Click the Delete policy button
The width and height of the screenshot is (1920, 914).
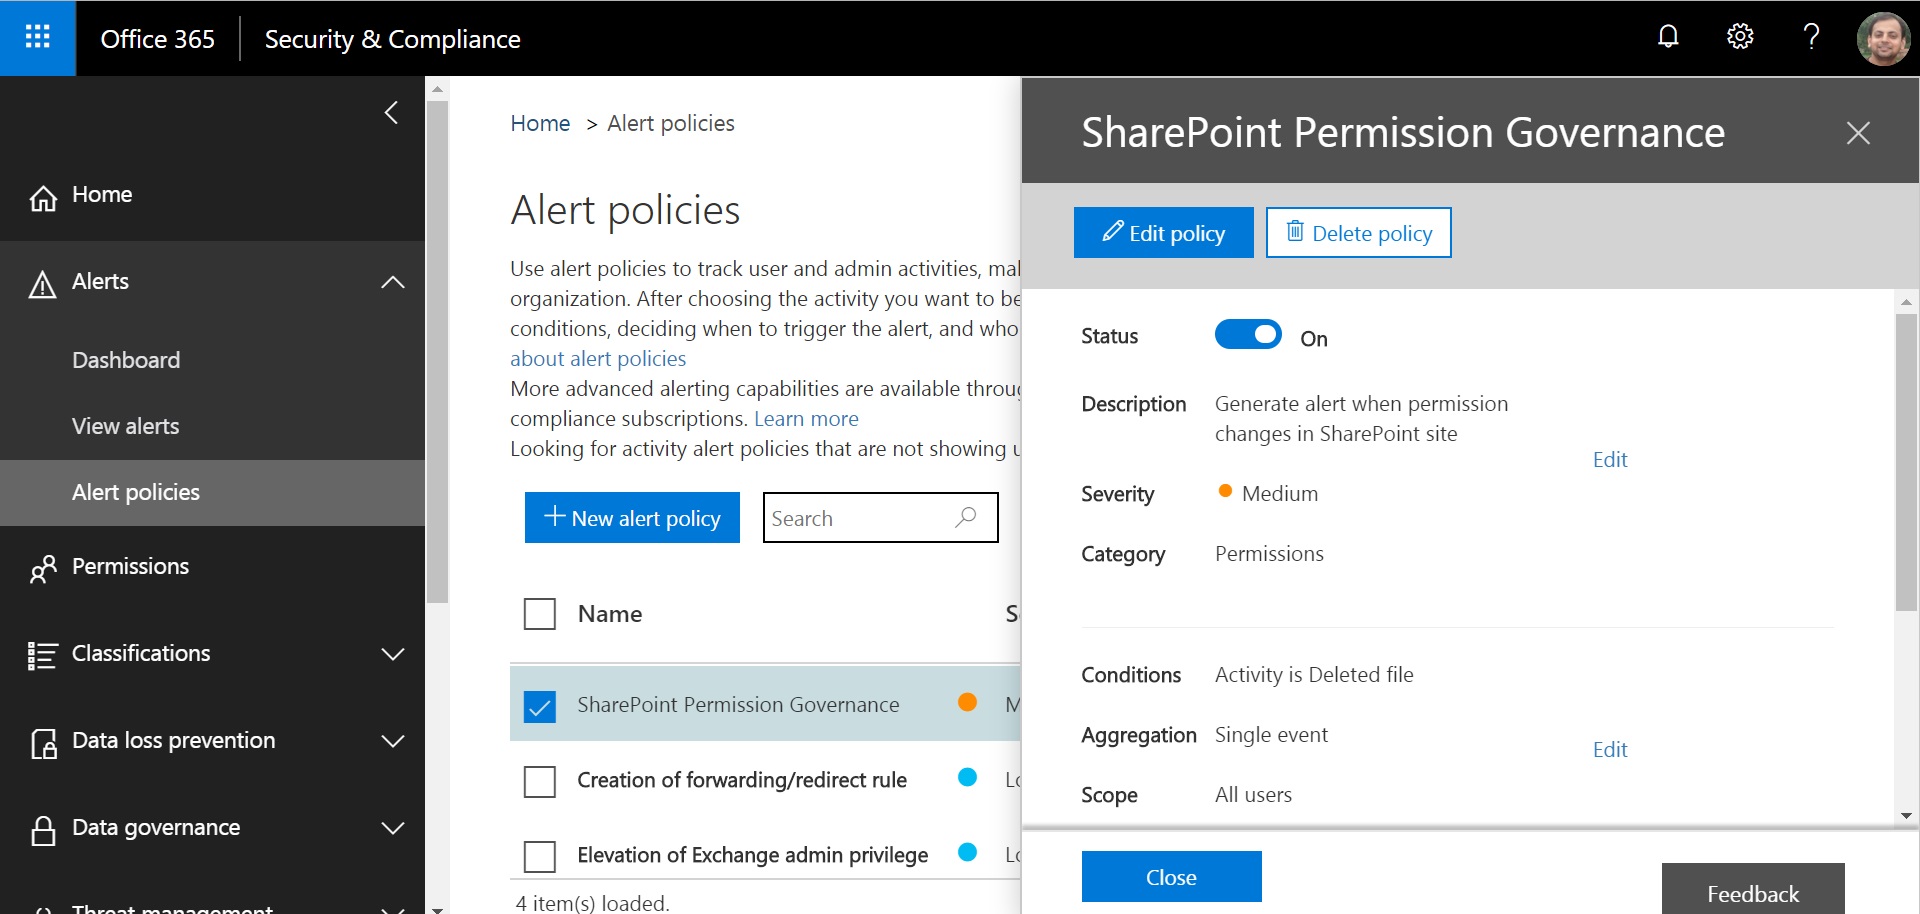(x=1359, y=233)
